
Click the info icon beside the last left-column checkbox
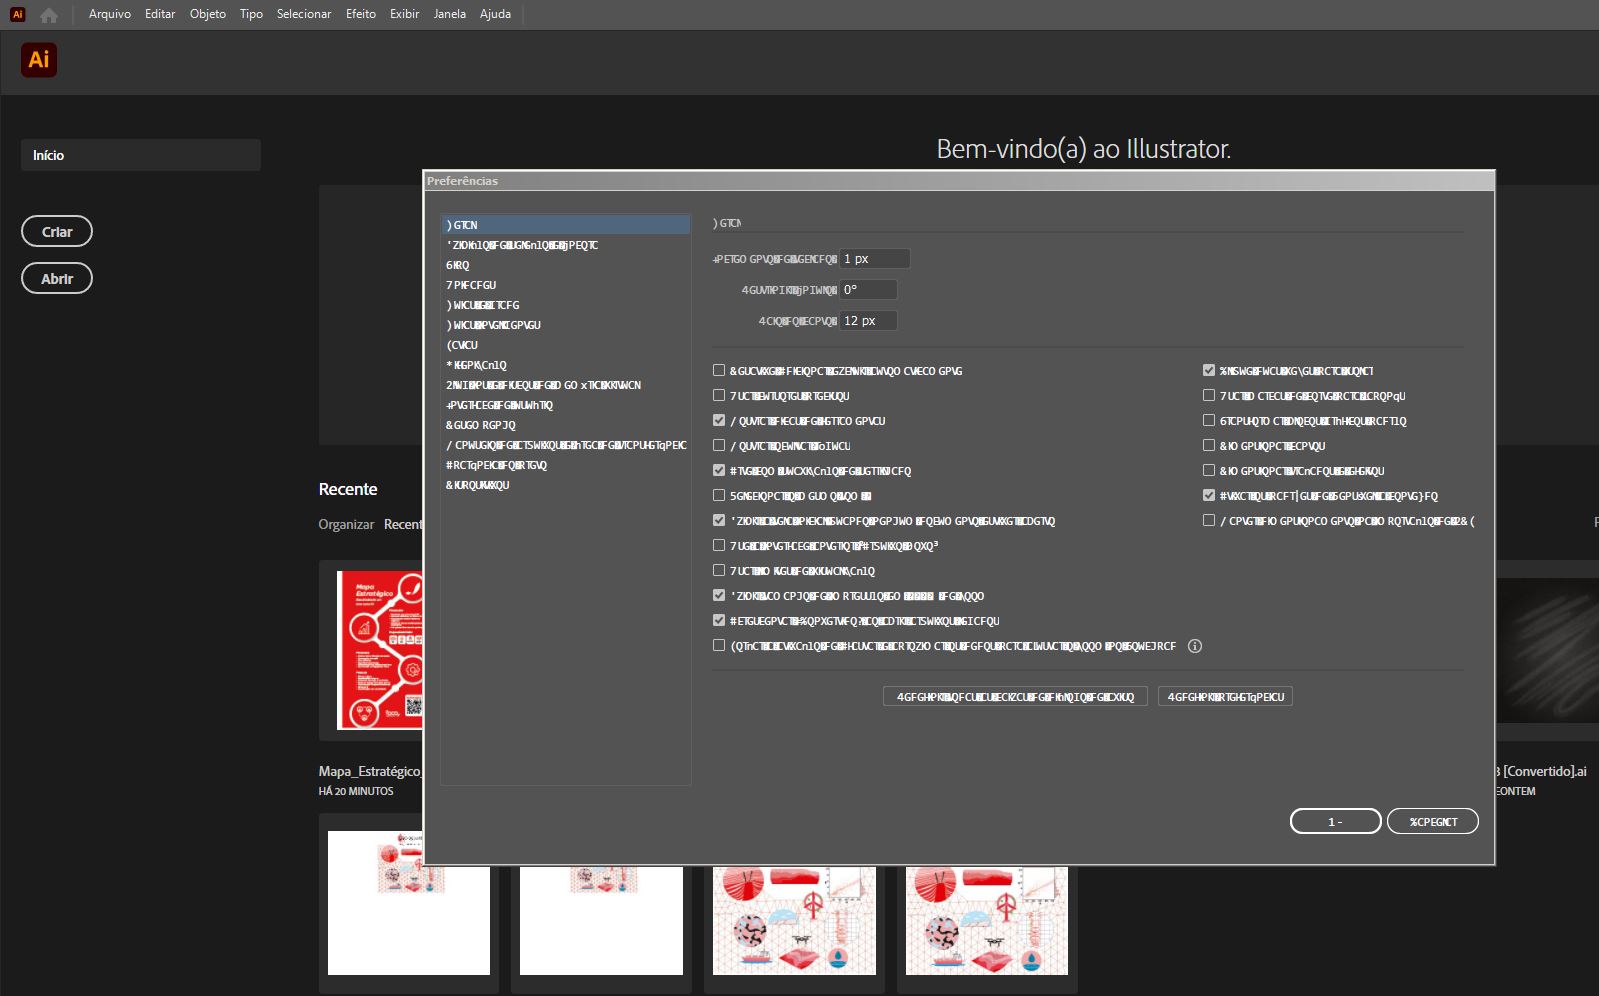coord(1194,646)
